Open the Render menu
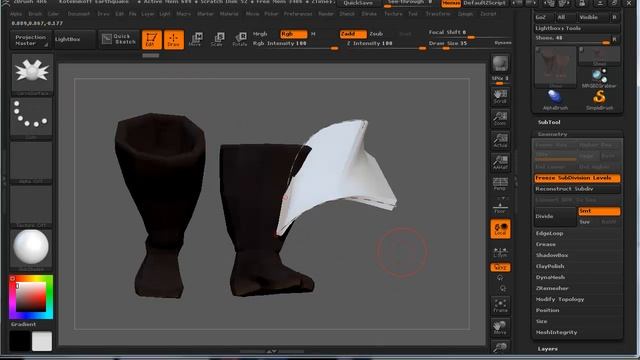Screen dimensions: 640x360 [326, 13]
